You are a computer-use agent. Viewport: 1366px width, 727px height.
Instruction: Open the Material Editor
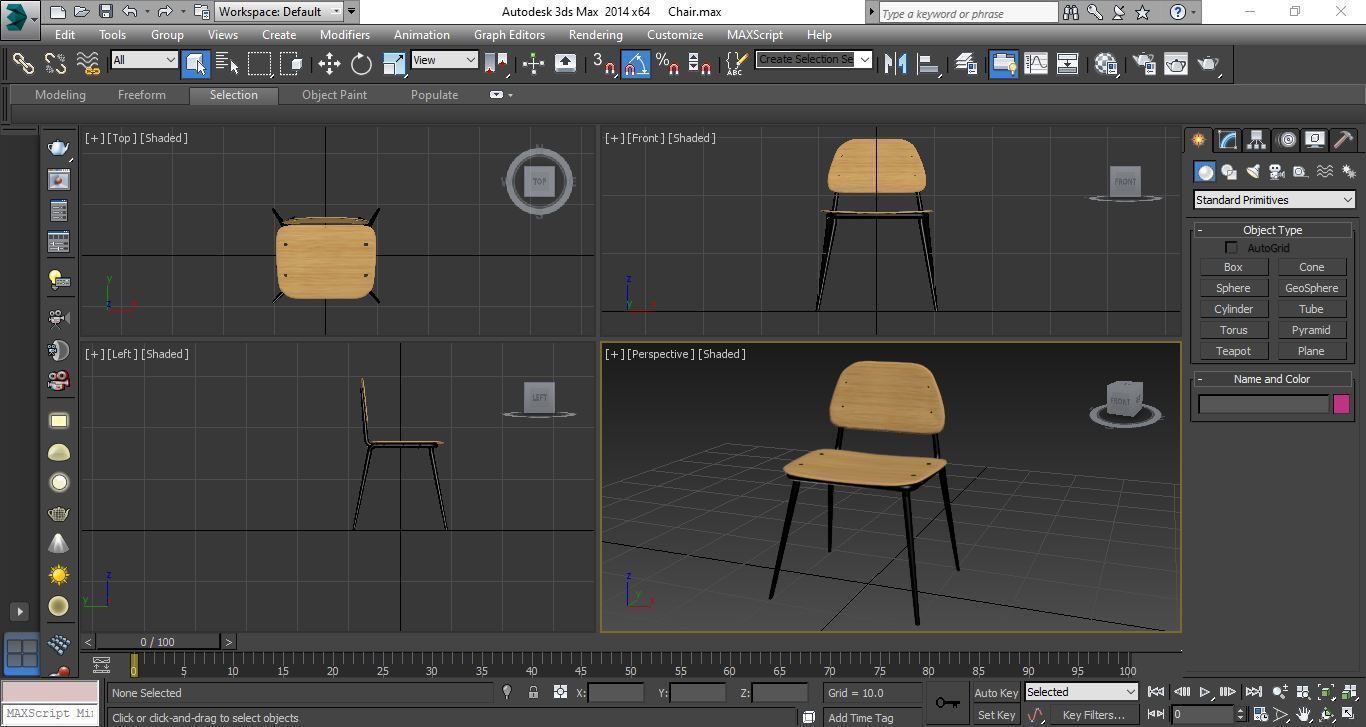click(x=1105, y=63)
